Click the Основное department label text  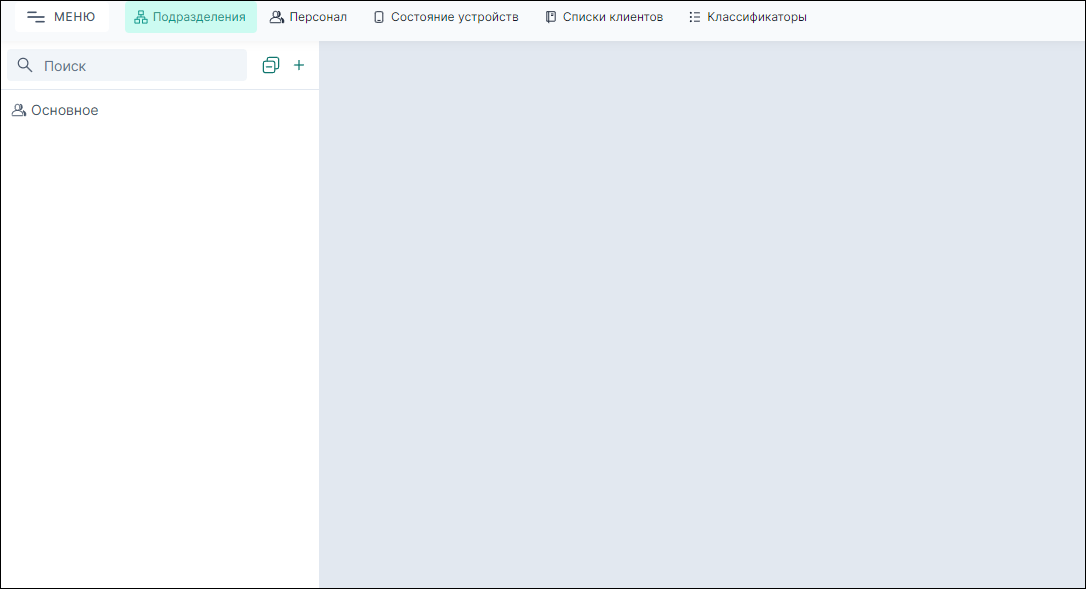(x=63, y=110)
